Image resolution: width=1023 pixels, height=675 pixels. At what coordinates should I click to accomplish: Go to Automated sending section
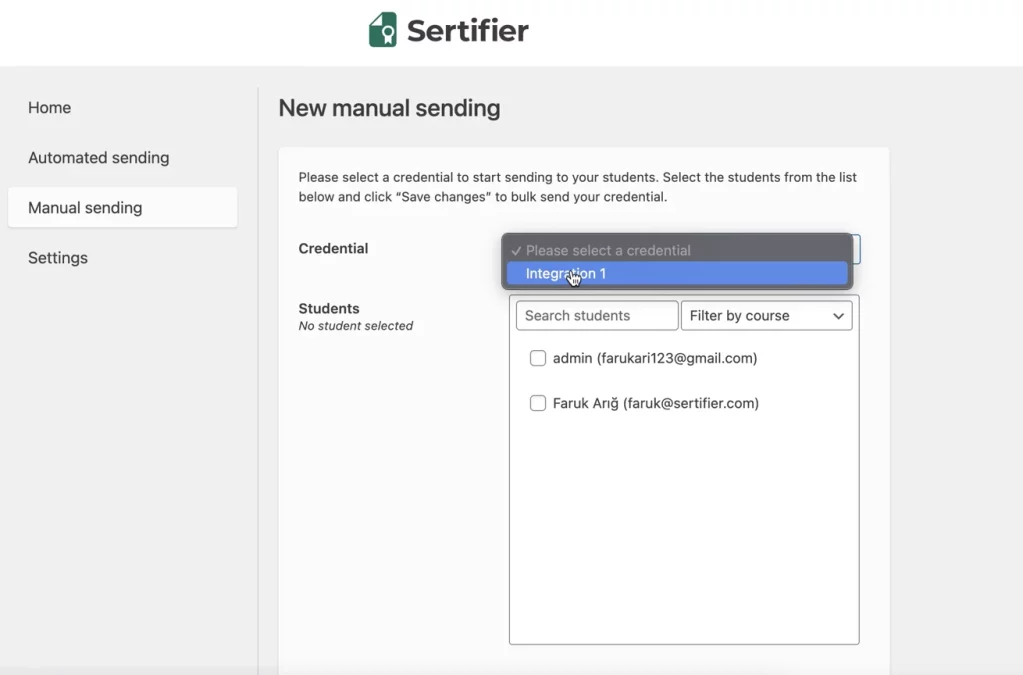click(98, 158)
